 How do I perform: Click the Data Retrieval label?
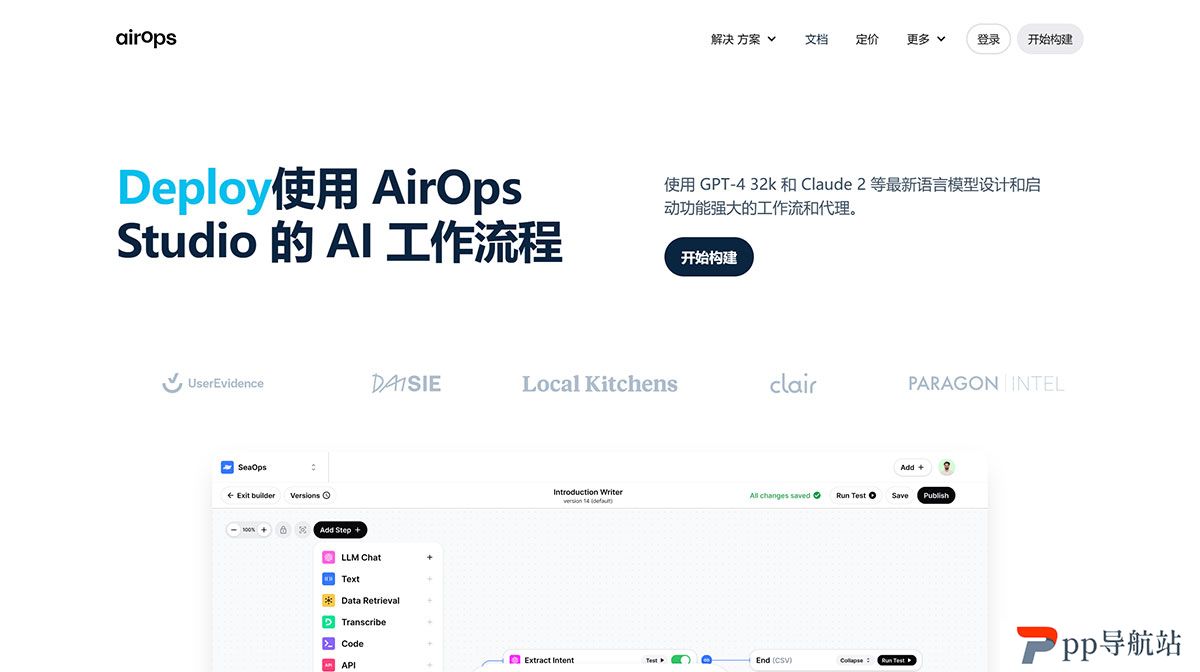point(370,601)
